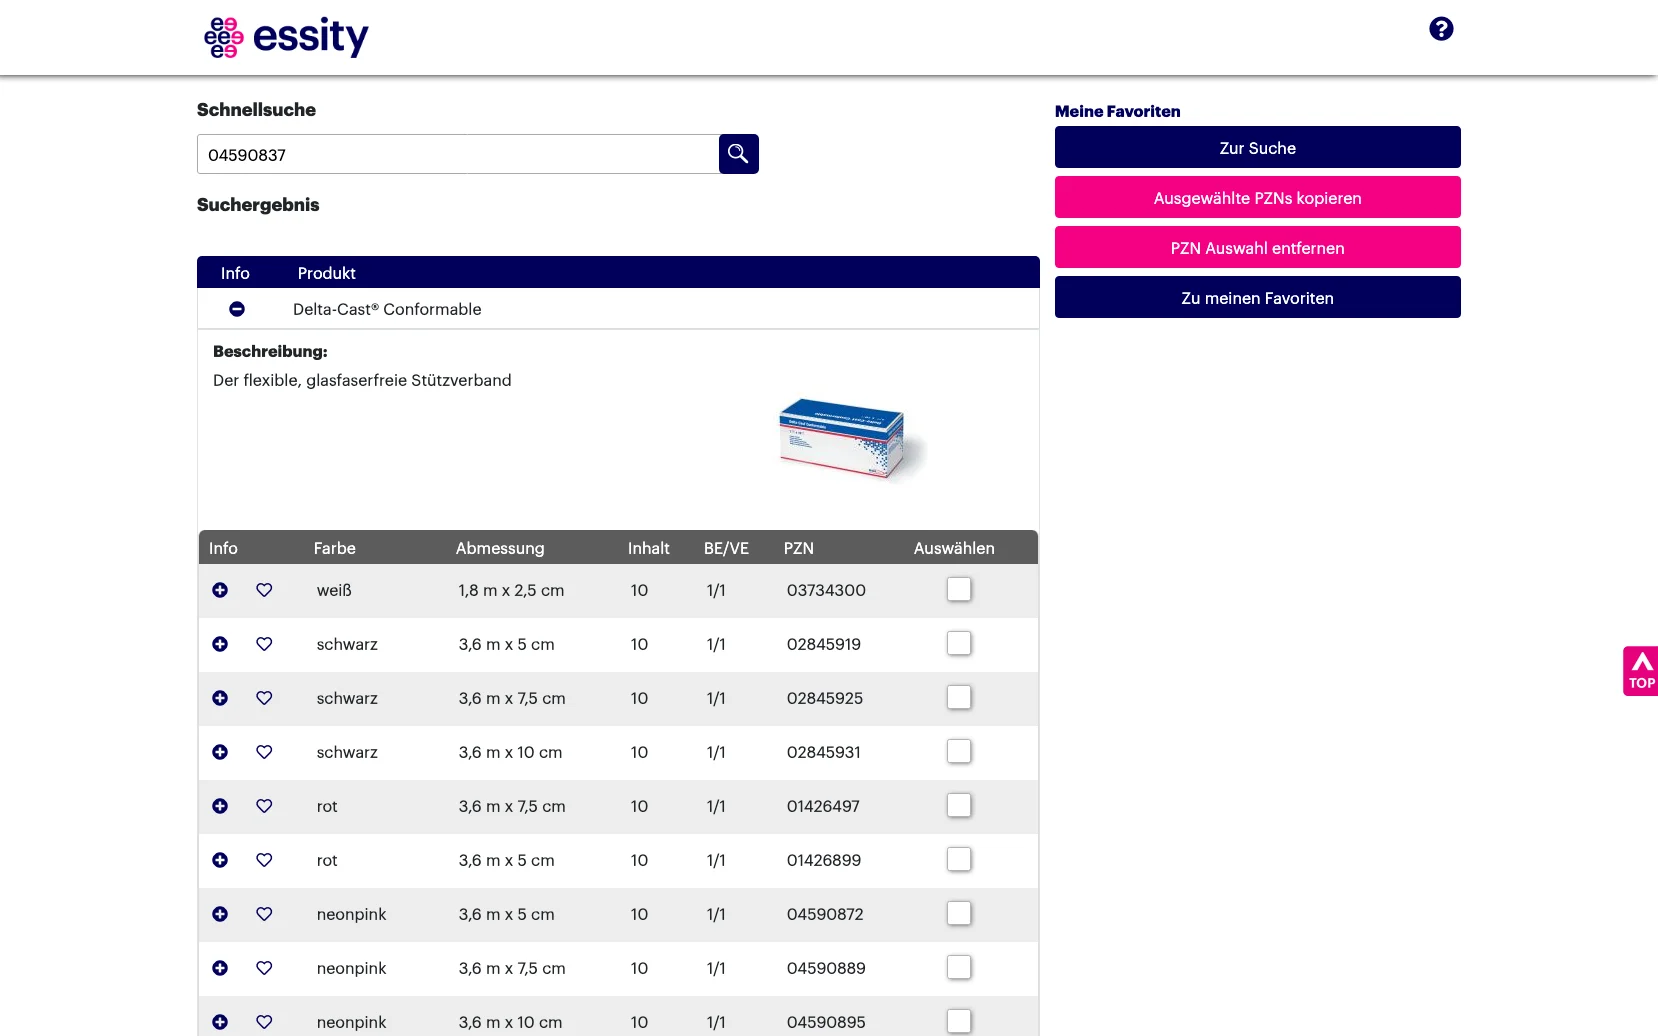The width and height of the screenshot is (1658, 1036).
Task: Select checkbox for PZN 04590872
Action: pos(959,913)
